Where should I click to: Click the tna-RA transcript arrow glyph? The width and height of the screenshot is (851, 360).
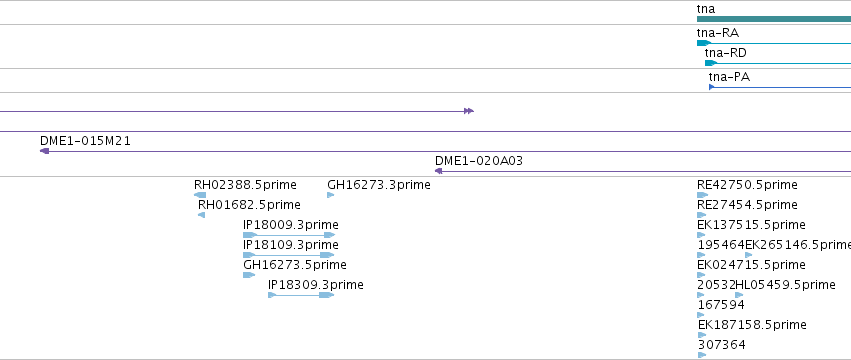pyautogui.click(x=704, y=43)
